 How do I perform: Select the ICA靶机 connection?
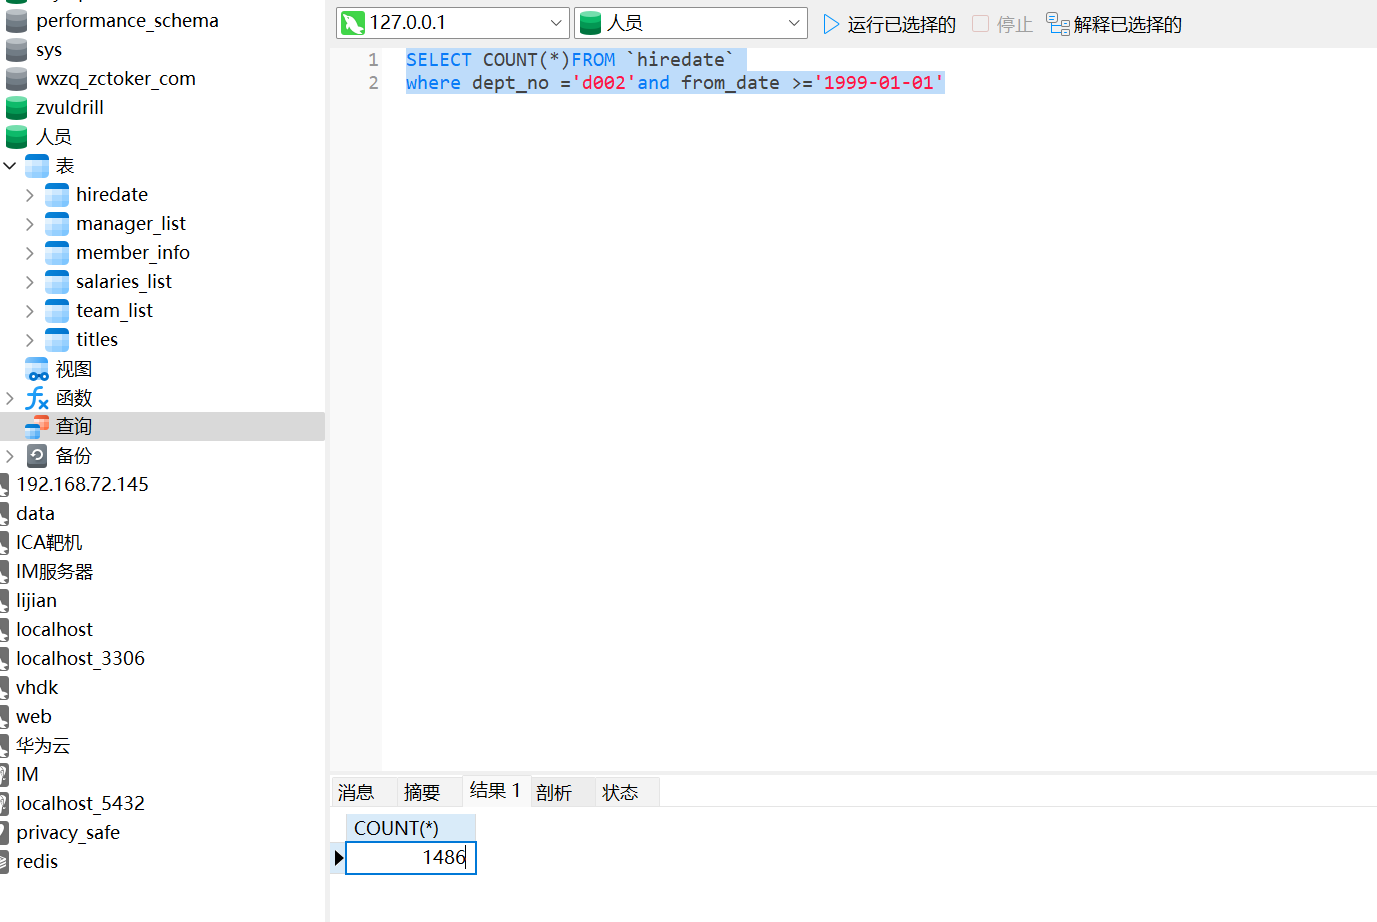(x=49, y=542)
